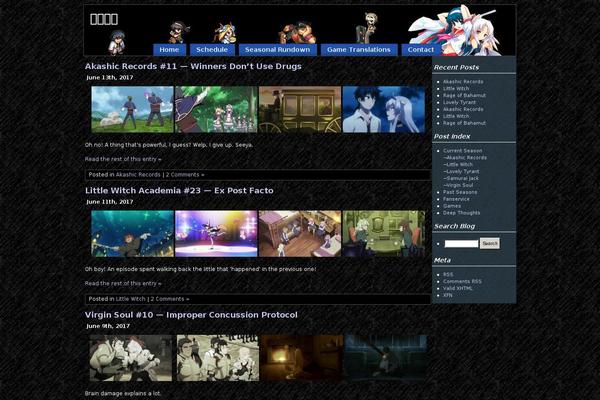Image resolution: width=600 pixels, height=400 pixels.
Task: Open Comments RSS link under Meta
Action: (462, 281)
